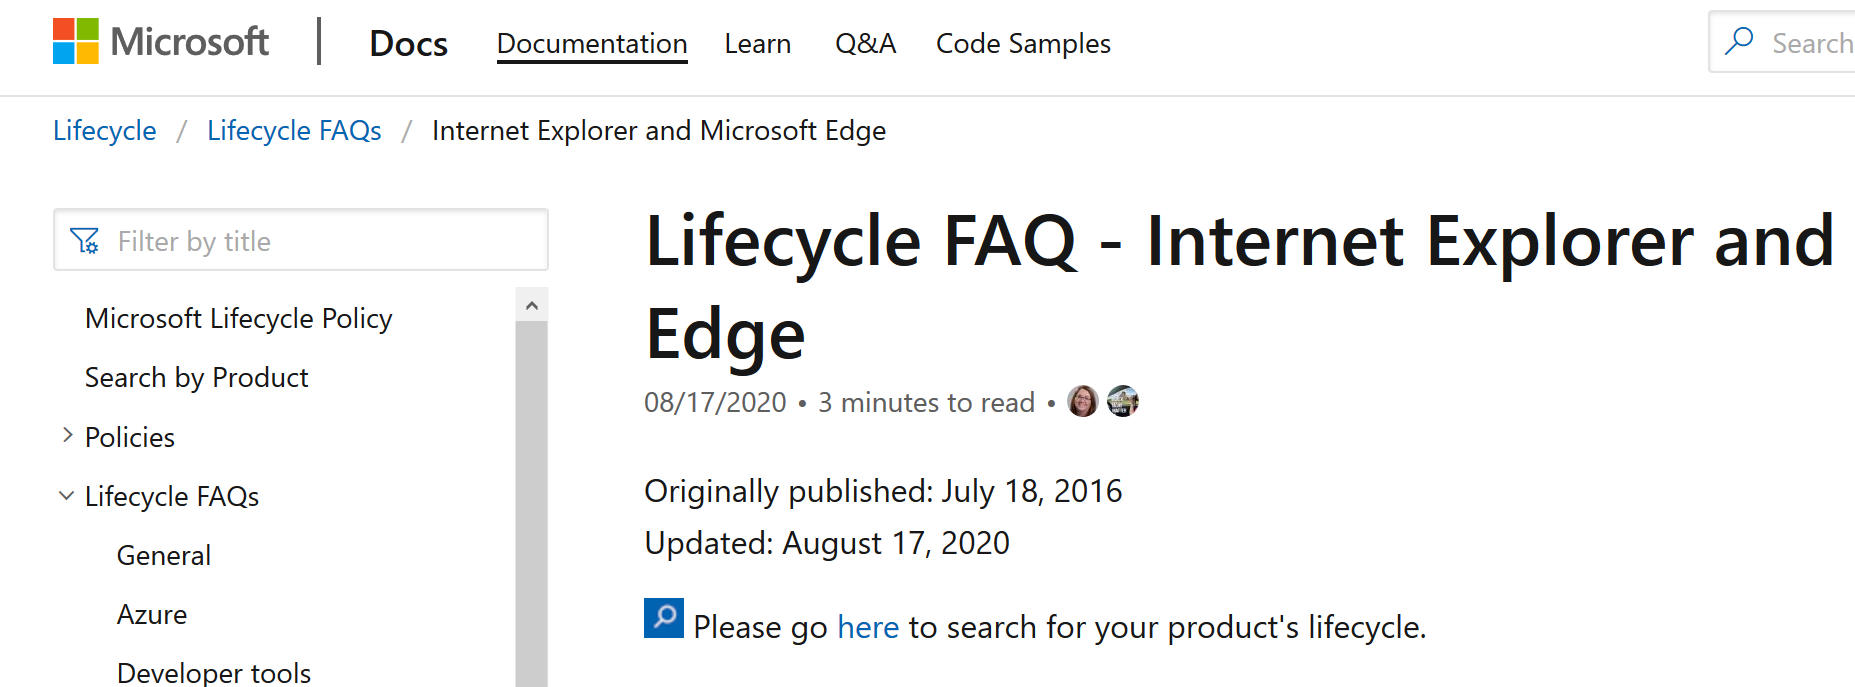Click the filter icon in title filter box
This screenshot has width=1855, height=687.
pos(85,241)
